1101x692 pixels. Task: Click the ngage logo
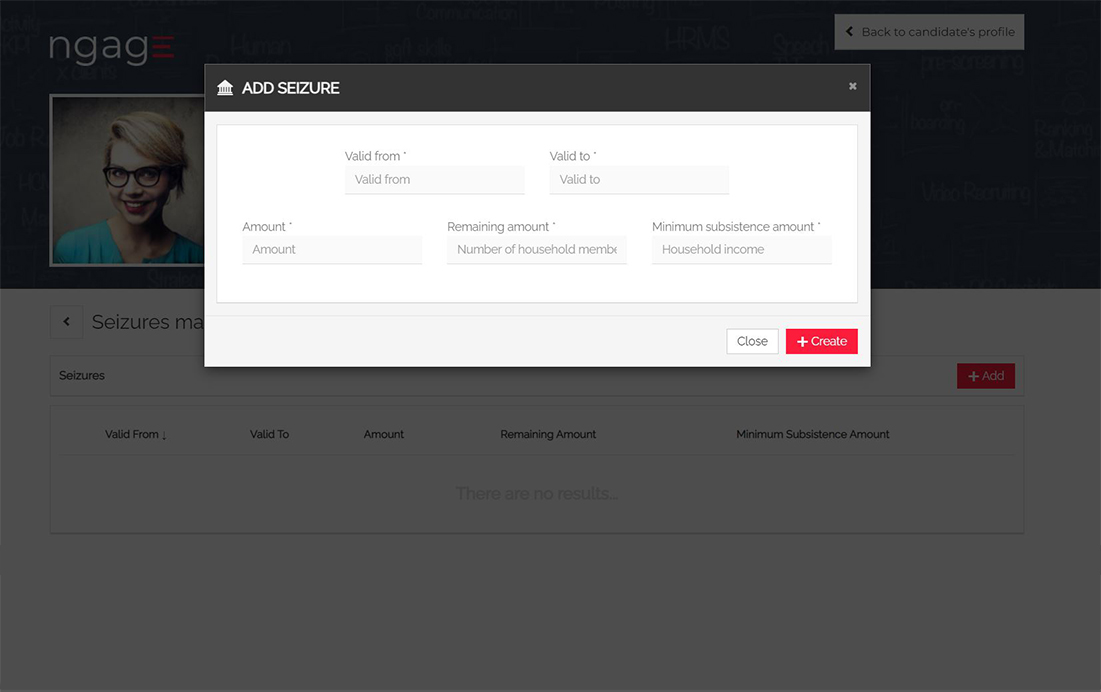coord(111,48)
